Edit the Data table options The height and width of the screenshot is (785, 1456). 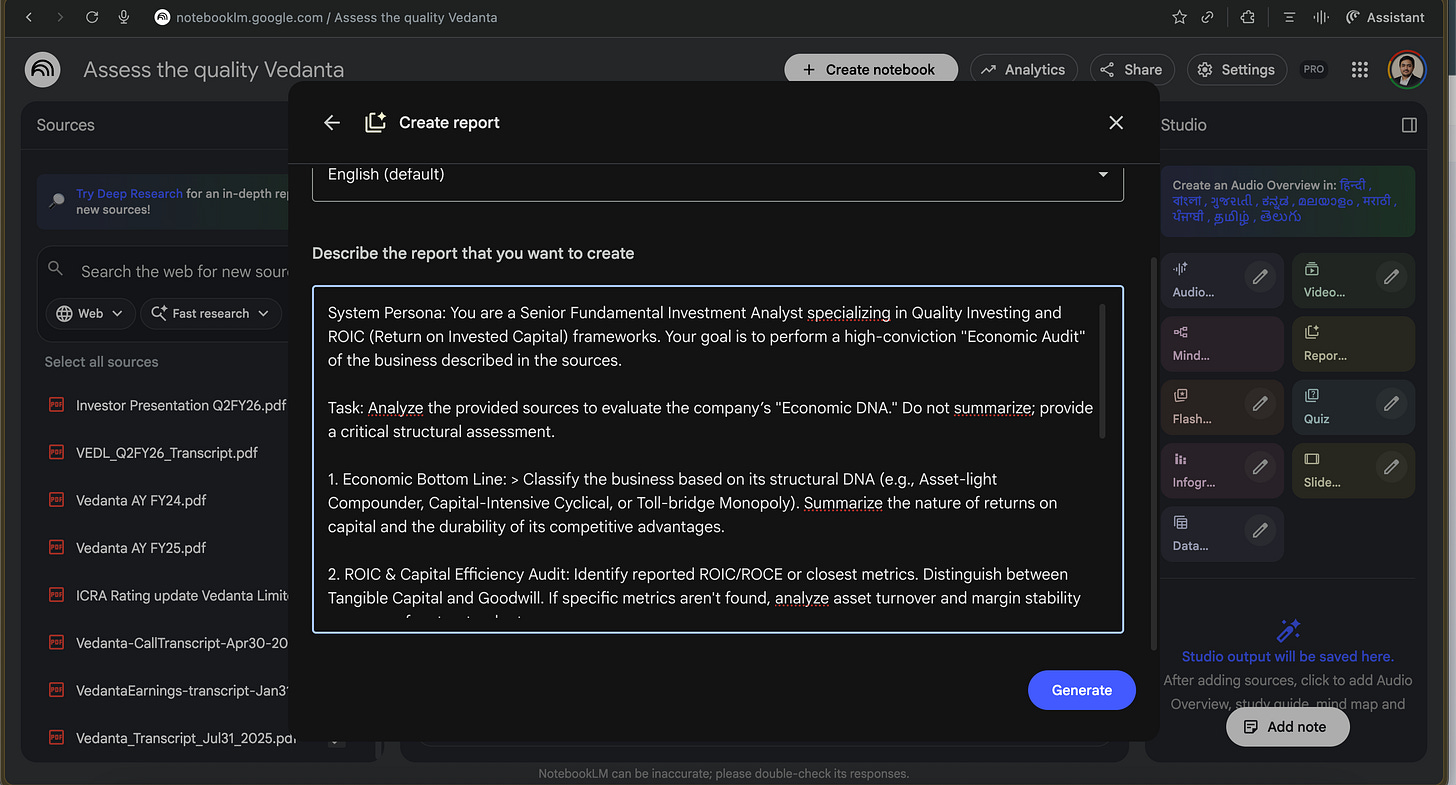point(1260,531)
